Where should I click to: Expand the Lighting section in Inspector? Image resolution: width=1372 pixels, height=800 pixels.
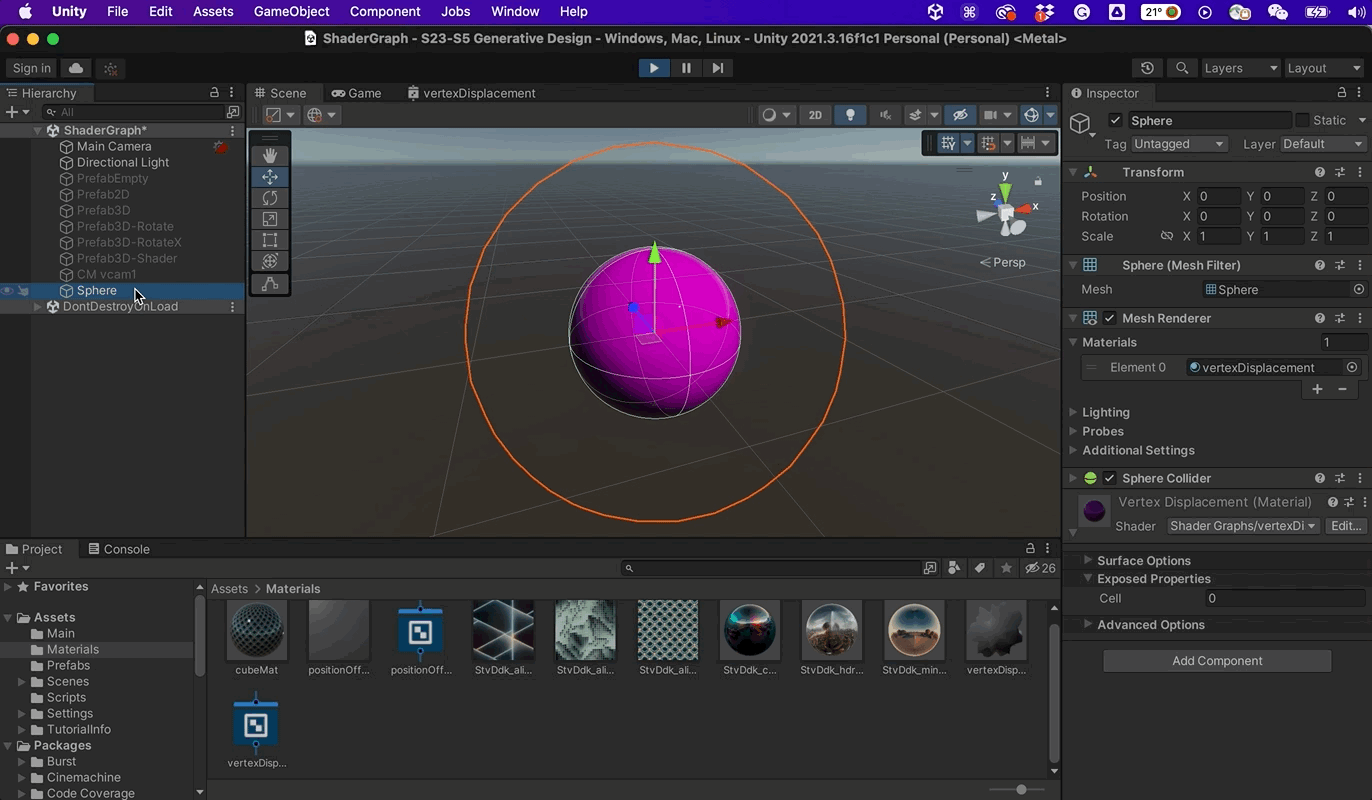1105,412
